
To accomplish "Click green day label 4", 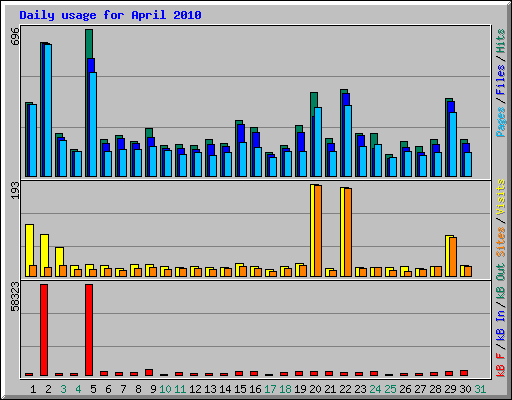I will click(x=78, y=389).
